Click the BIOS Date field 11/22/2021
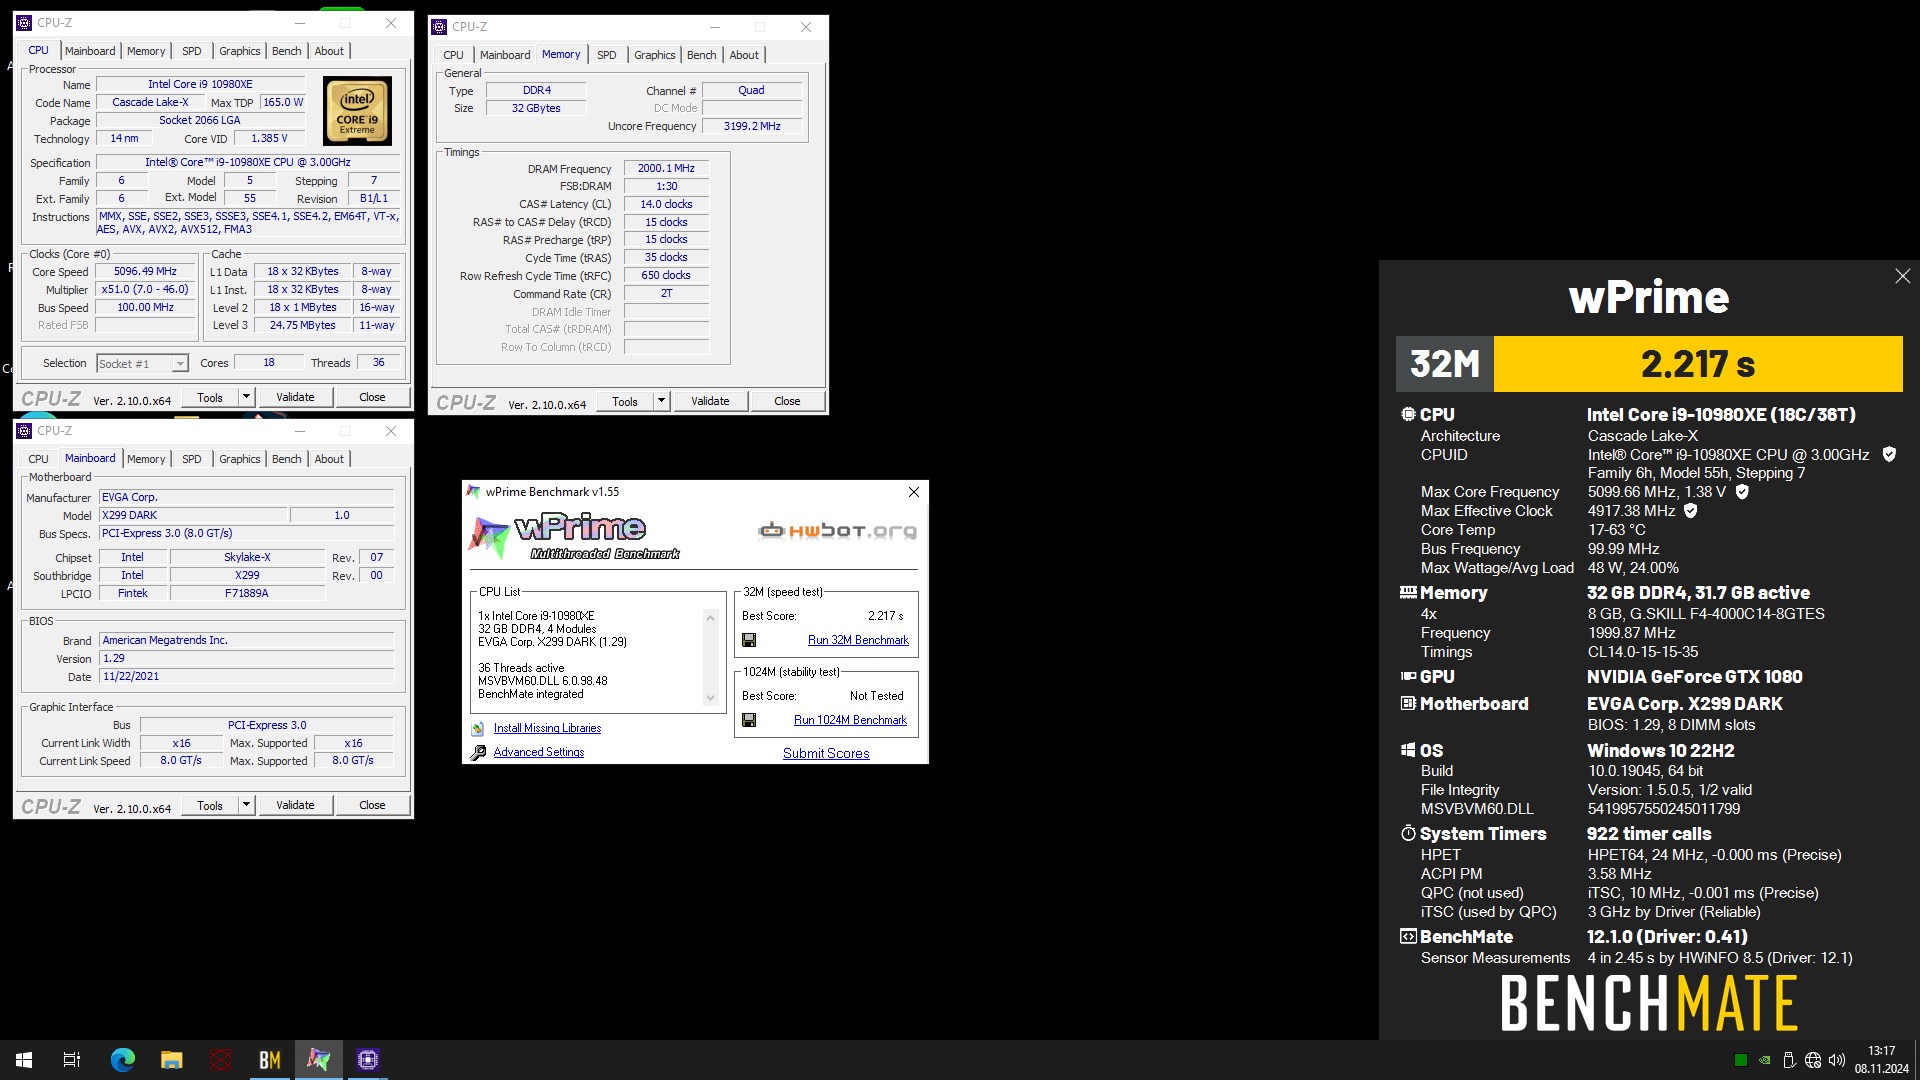The image size is (1920, 1080). pyautogui.click(x=247, y=677)
